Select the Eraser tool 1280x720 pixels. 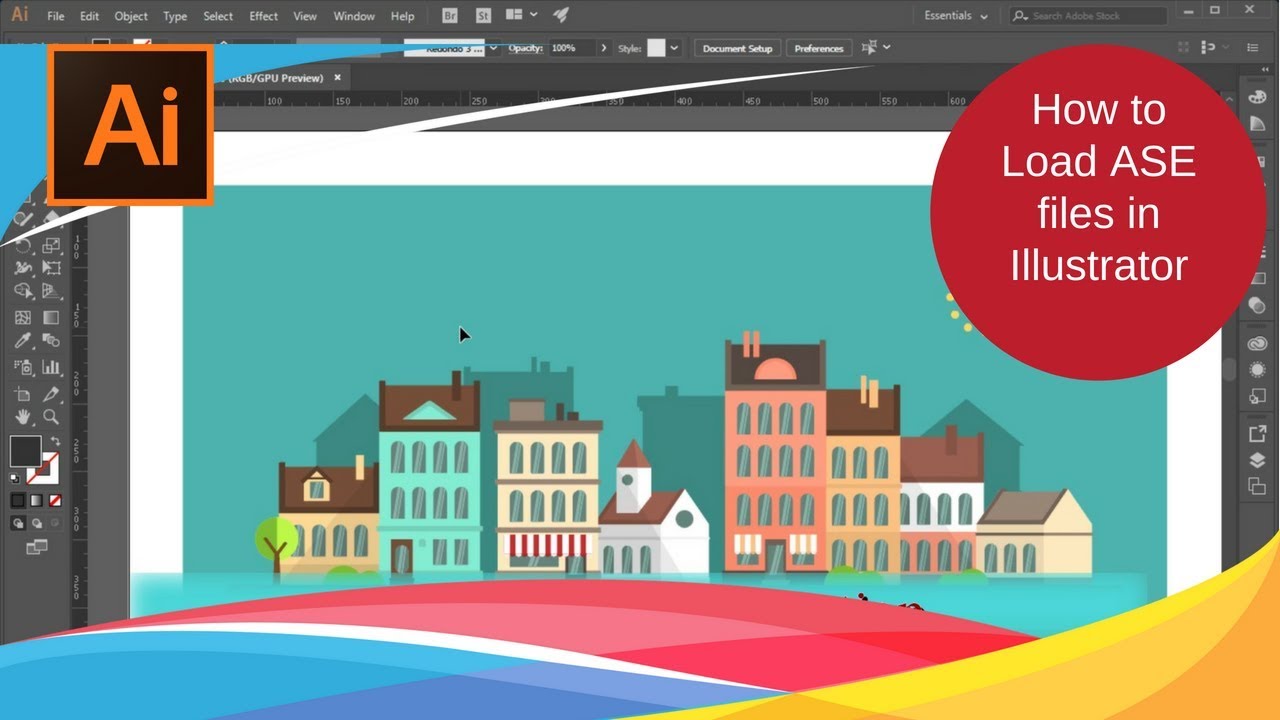pyautogui.click(x=51, y=219)
